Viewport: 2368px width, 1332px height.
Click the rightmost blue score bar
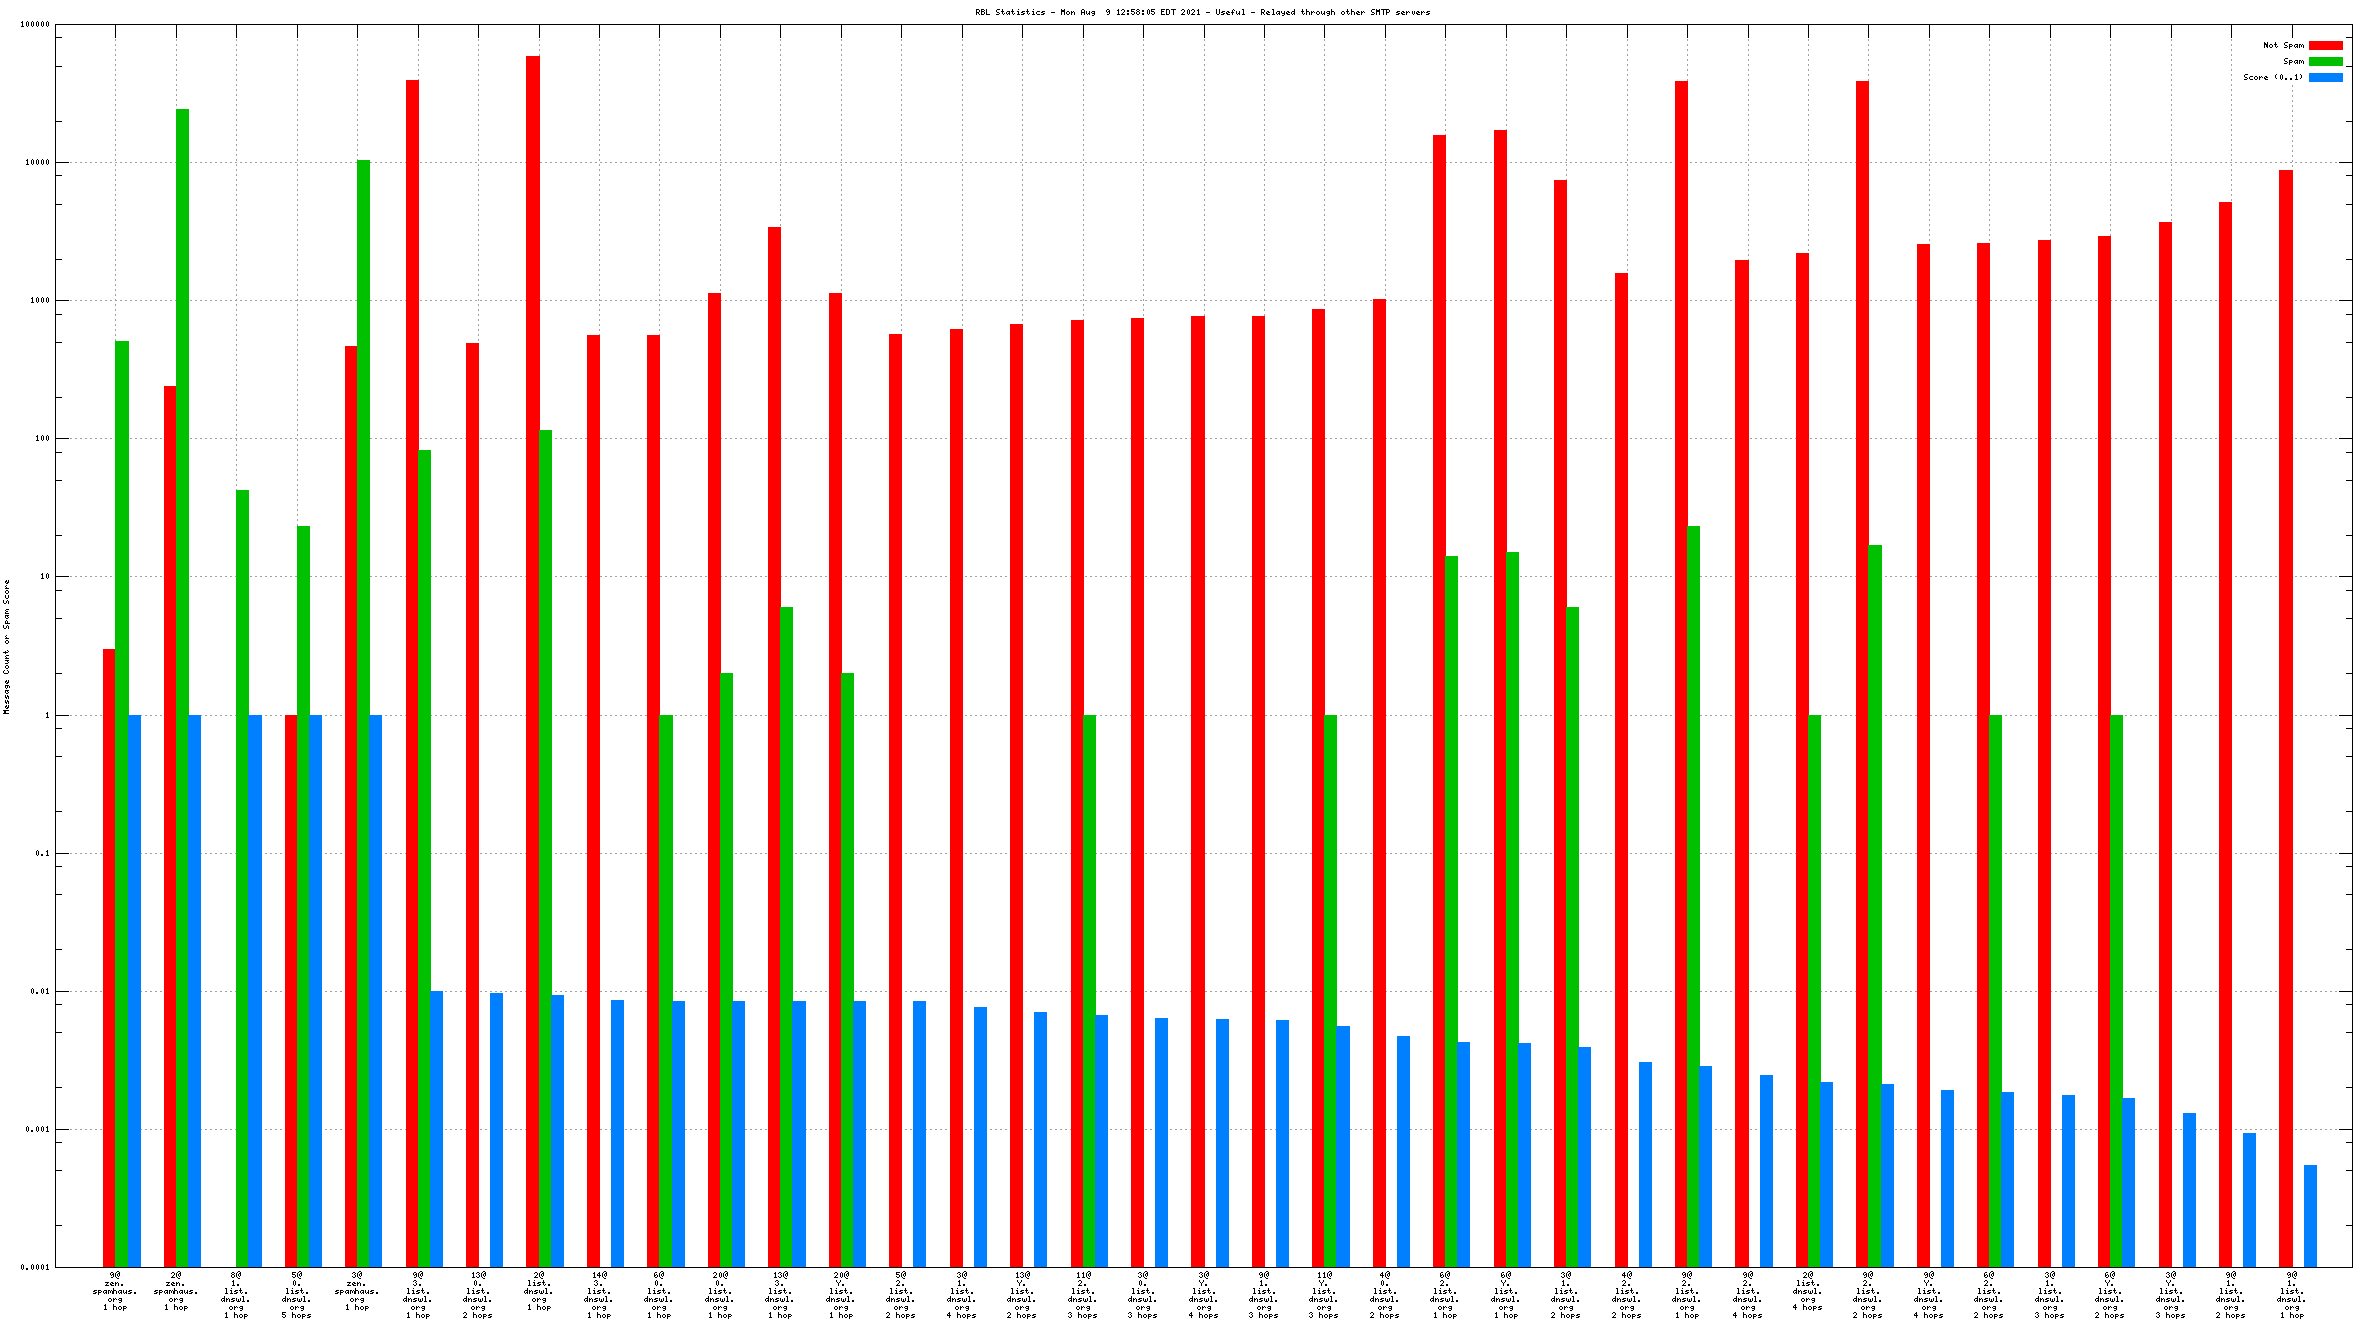pos(2310,1215)
